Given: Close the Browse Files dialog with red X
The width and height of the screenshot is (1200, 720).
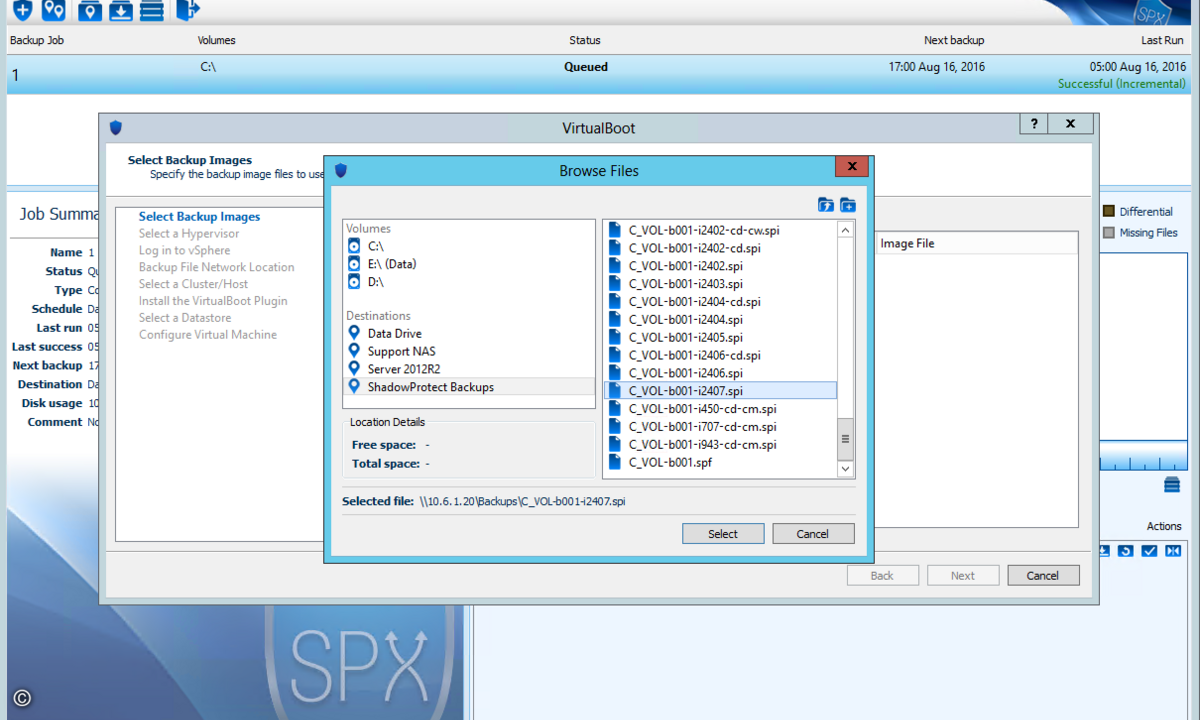Looking at the screenshot, I should [x=851, y=167].
